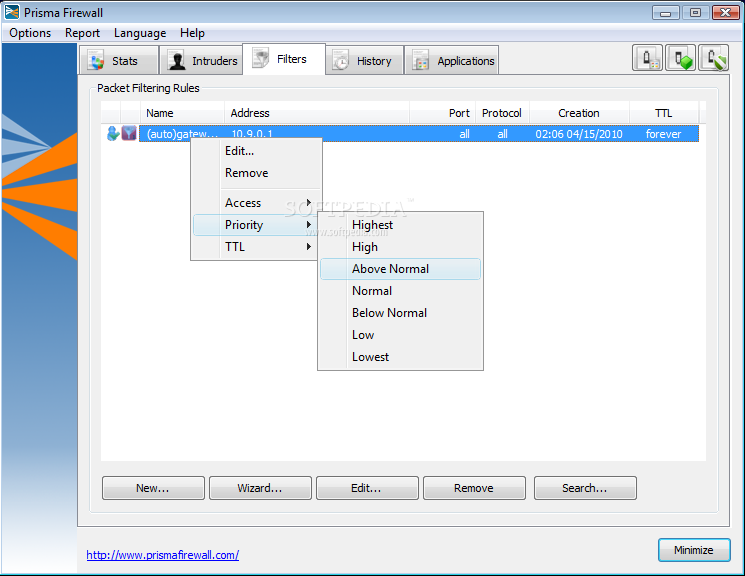Choose Edit... in the context menu

pos(257,151)
